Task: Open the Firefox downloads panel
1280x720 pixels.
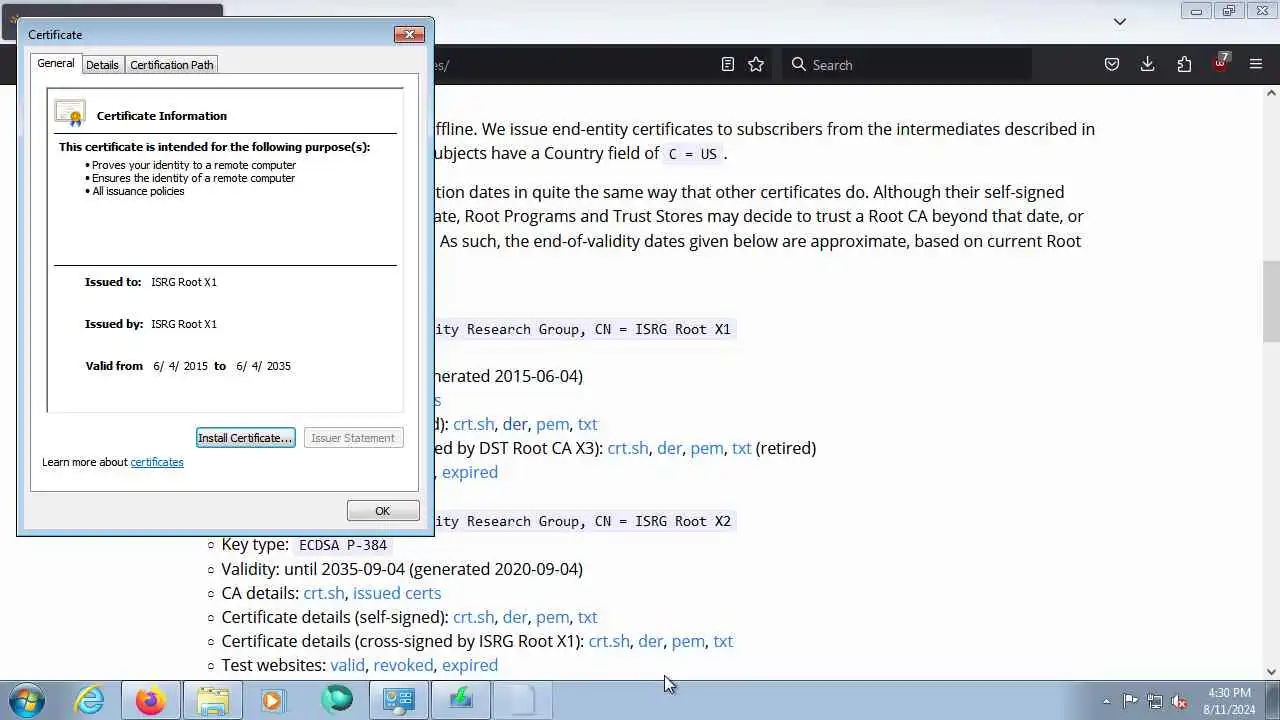Action: coord(1148,64)
